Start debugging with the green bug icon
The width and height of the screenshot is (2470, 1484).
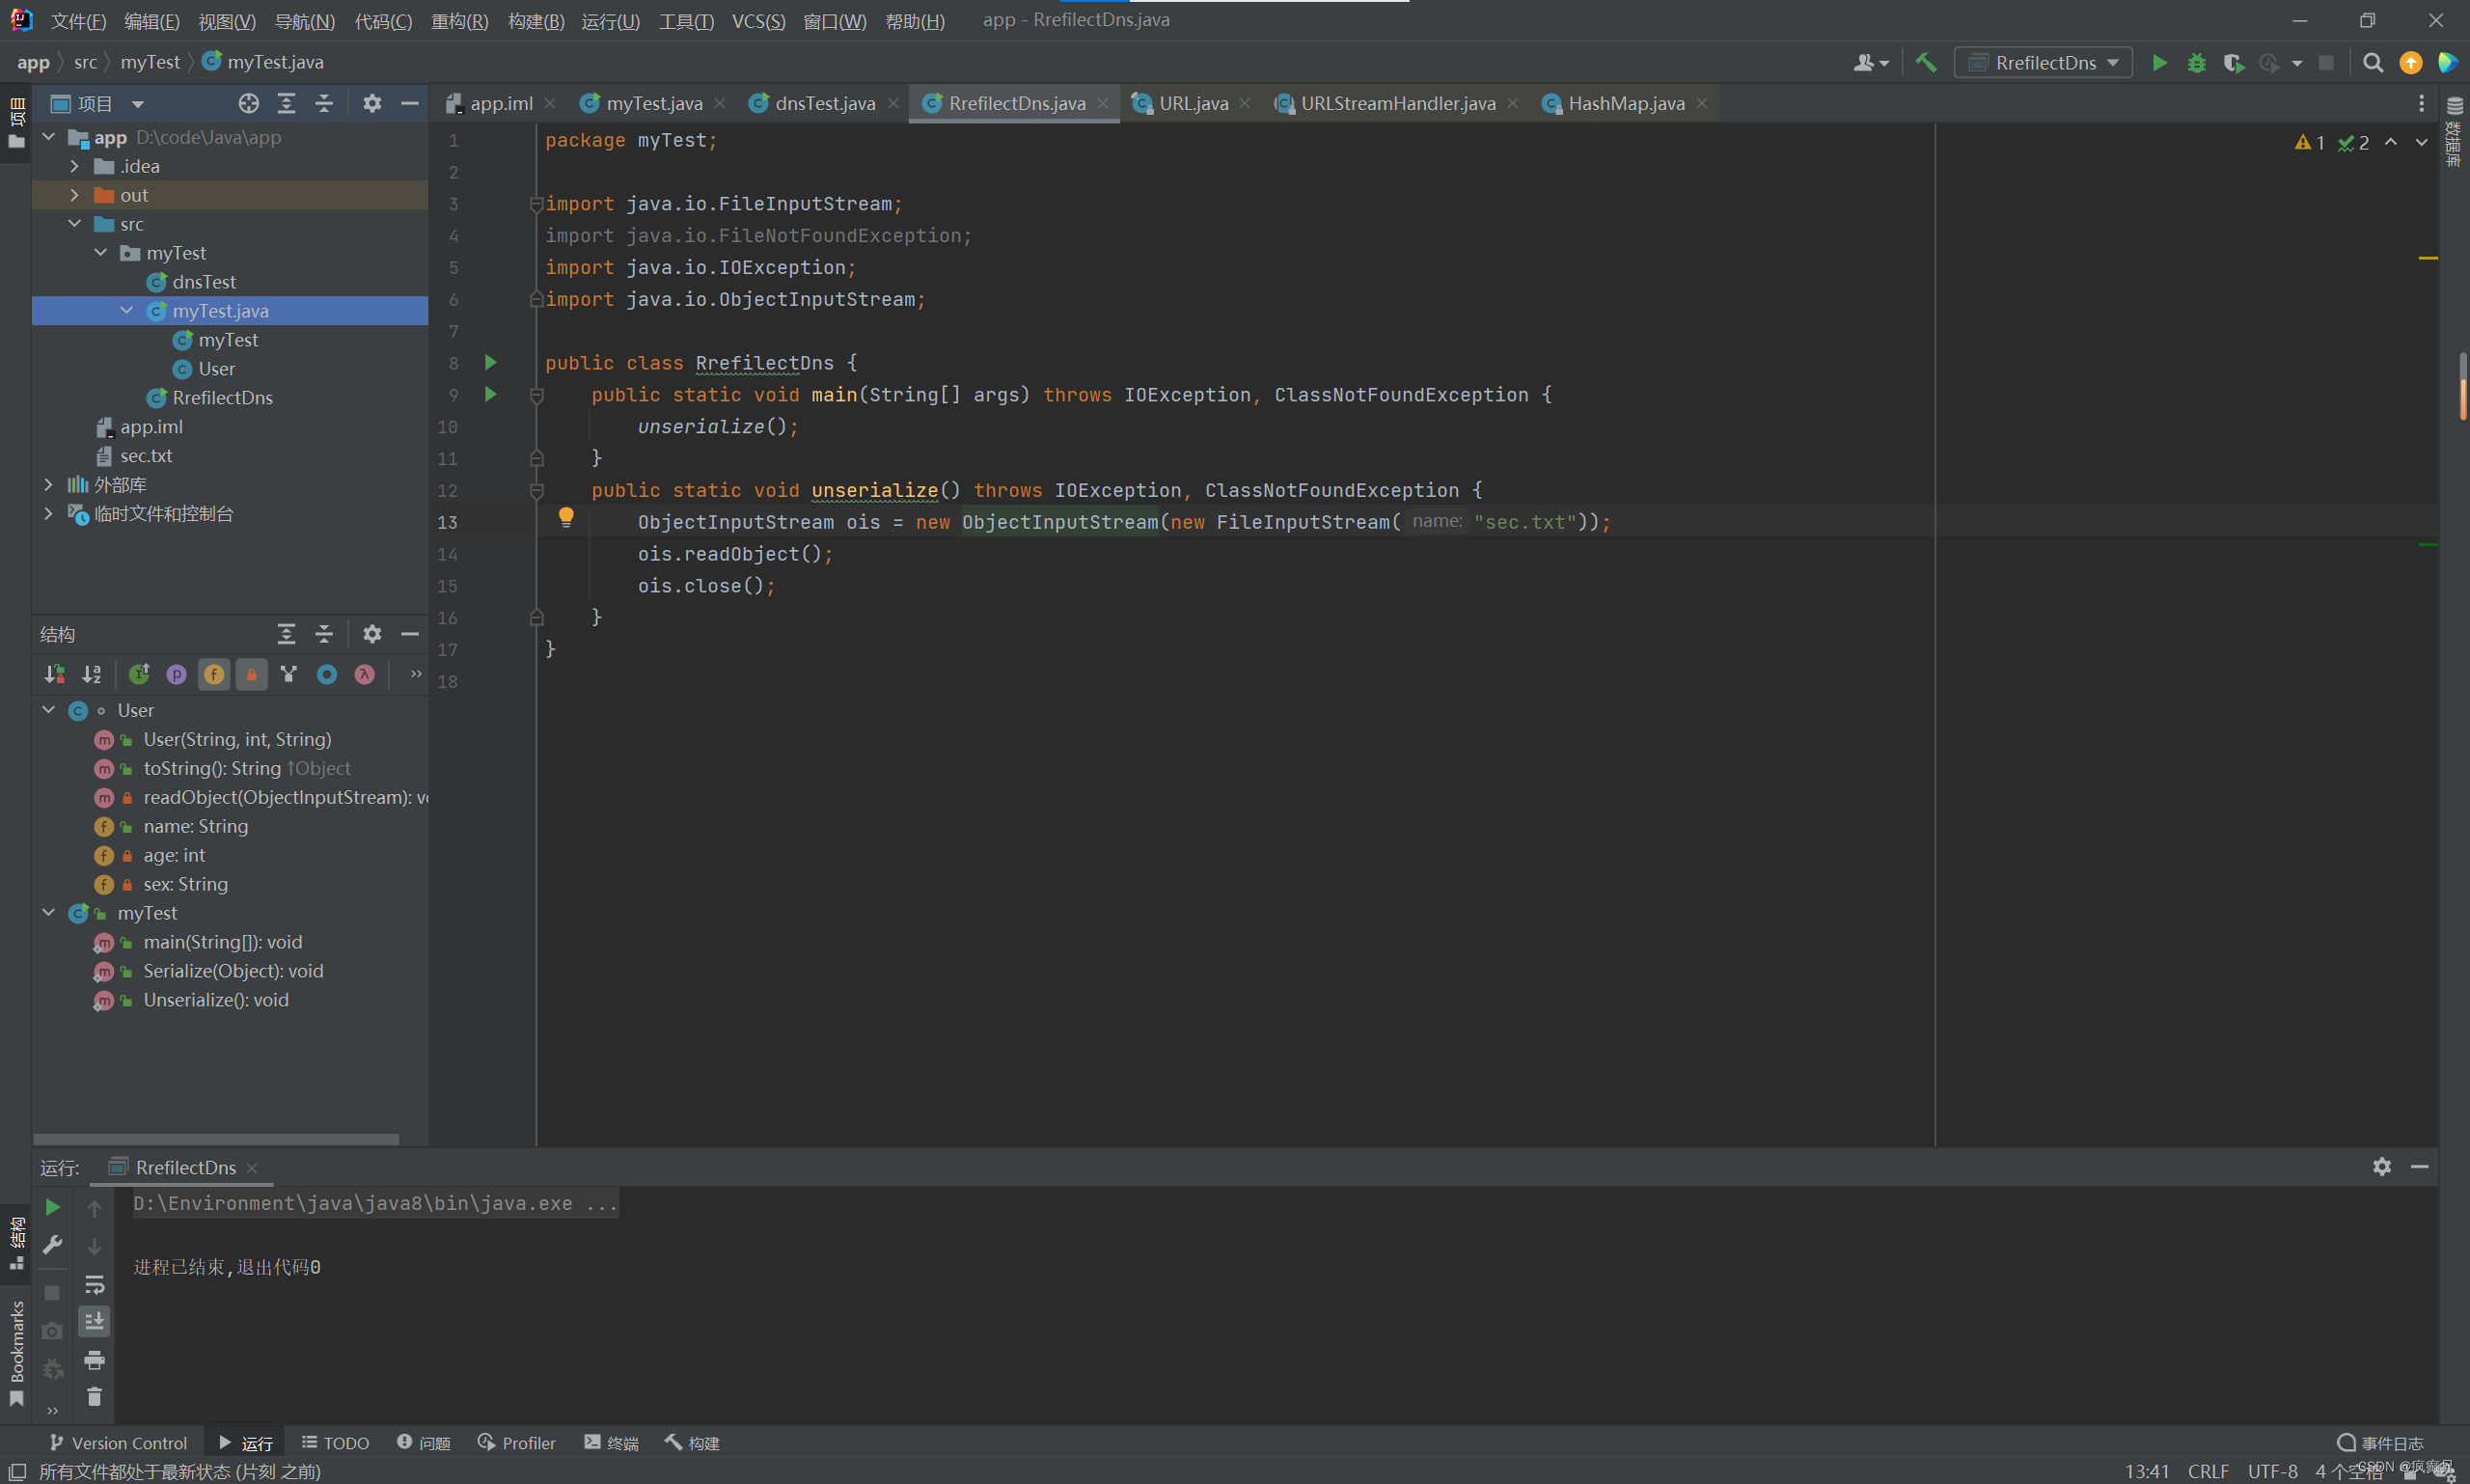coord(2196,62)
